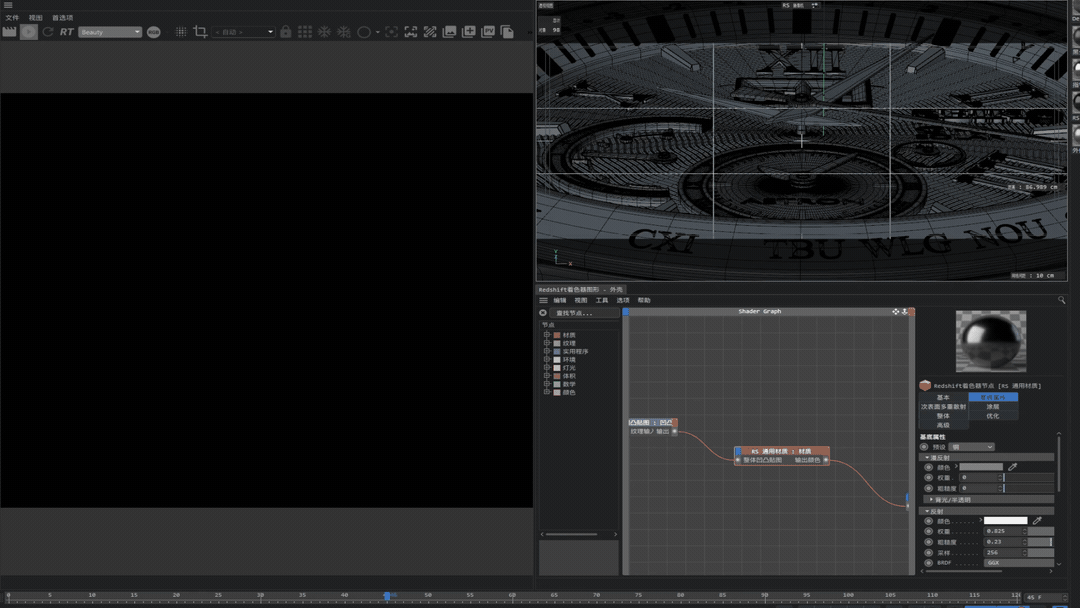Screen dimensions: 1080x608
Task: Open the 帮助 menu in shader graph
Action: 644,300
